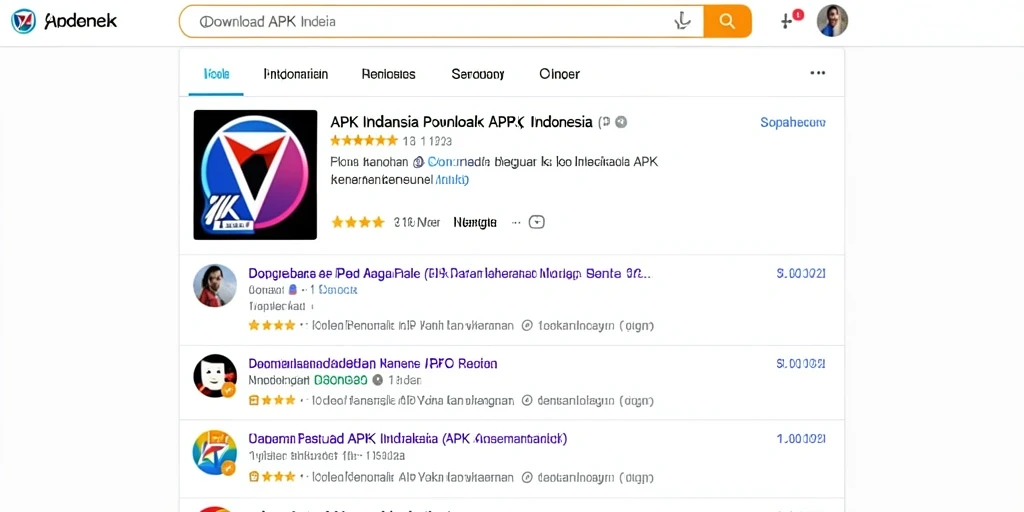Viewport: 1024px width, 512px height.
Task: Click into the Download APK search field
Action: click(x=431, y=22)
